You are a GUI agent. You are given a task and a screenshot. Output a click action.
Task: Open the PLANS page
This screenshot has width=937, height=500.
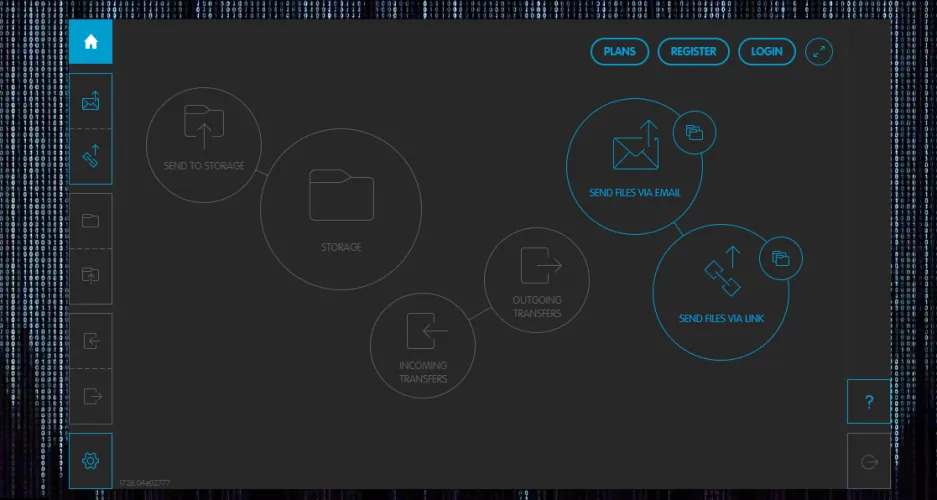pos(620,52)
